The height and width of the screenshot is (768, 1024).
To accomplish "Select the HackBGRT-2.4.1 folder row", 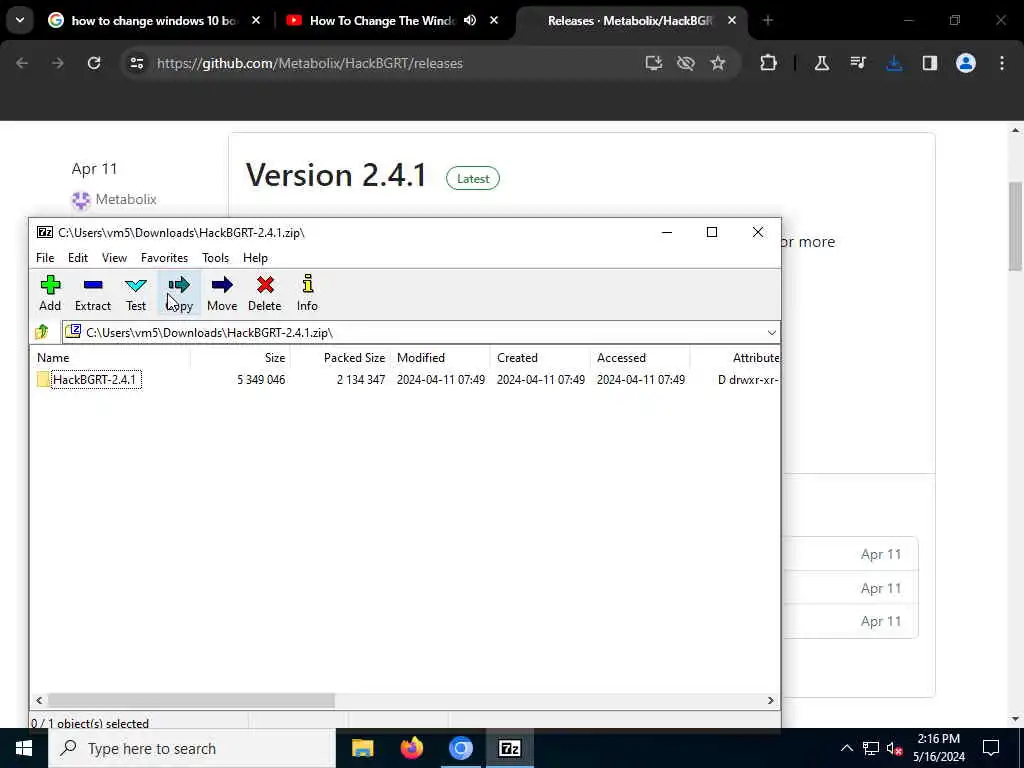I will 405,379.
